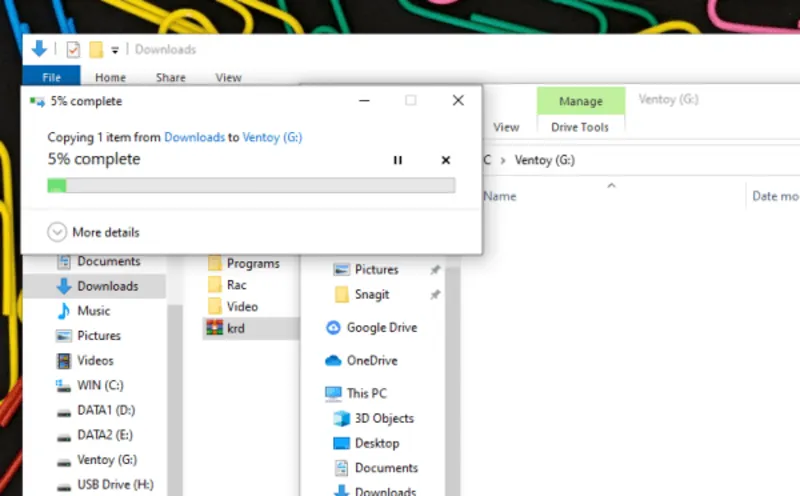
Task: Unpin Snagit using its pin icon
Action: (x=435, y=294)
